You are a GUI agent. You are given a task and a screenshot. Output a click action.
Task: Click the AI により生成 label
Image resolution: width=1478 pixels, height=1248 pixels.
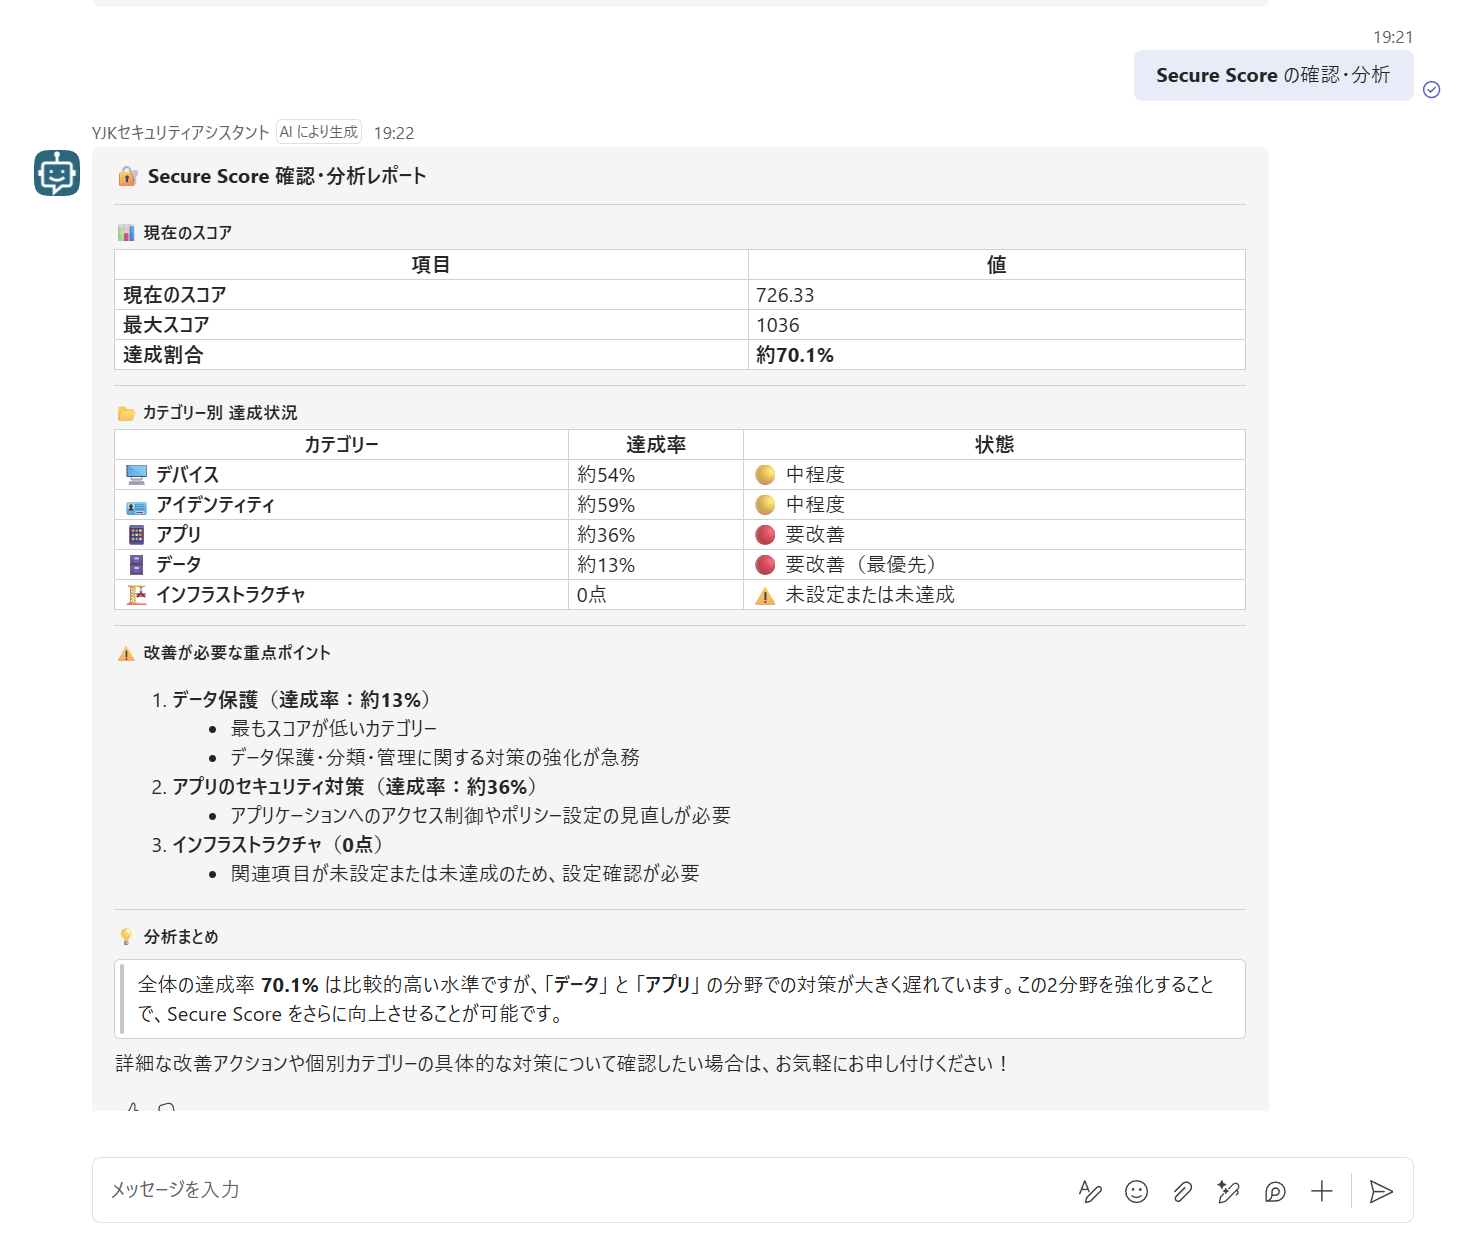coord(319,132)
